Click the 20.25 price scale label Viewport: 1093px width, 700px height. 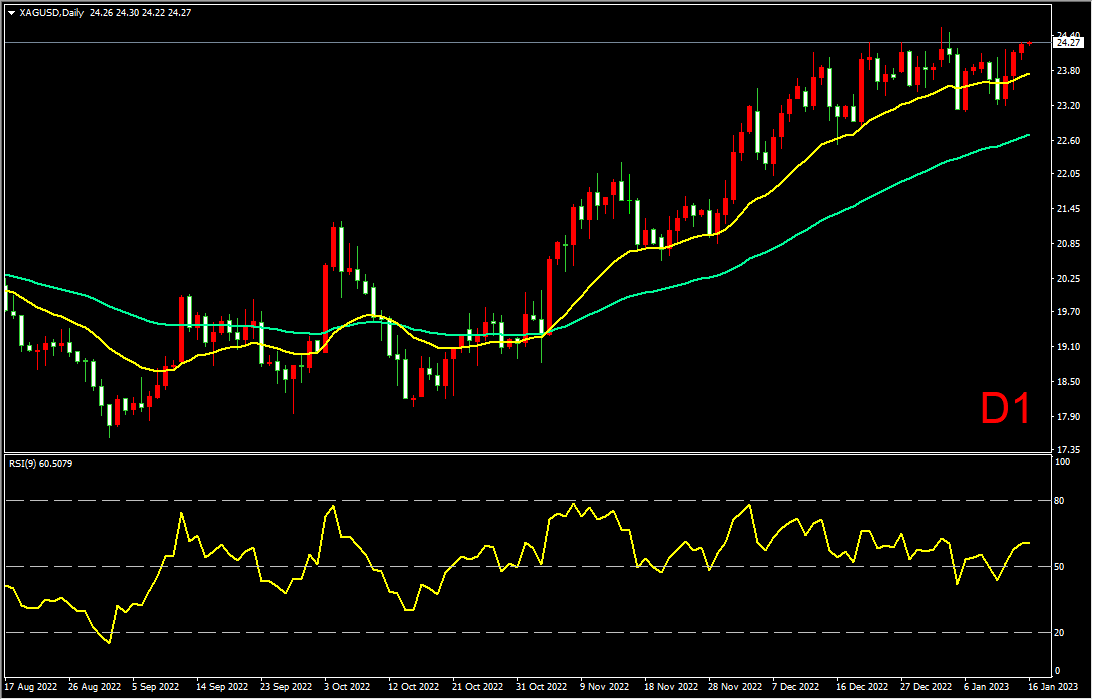point(1068,278)
